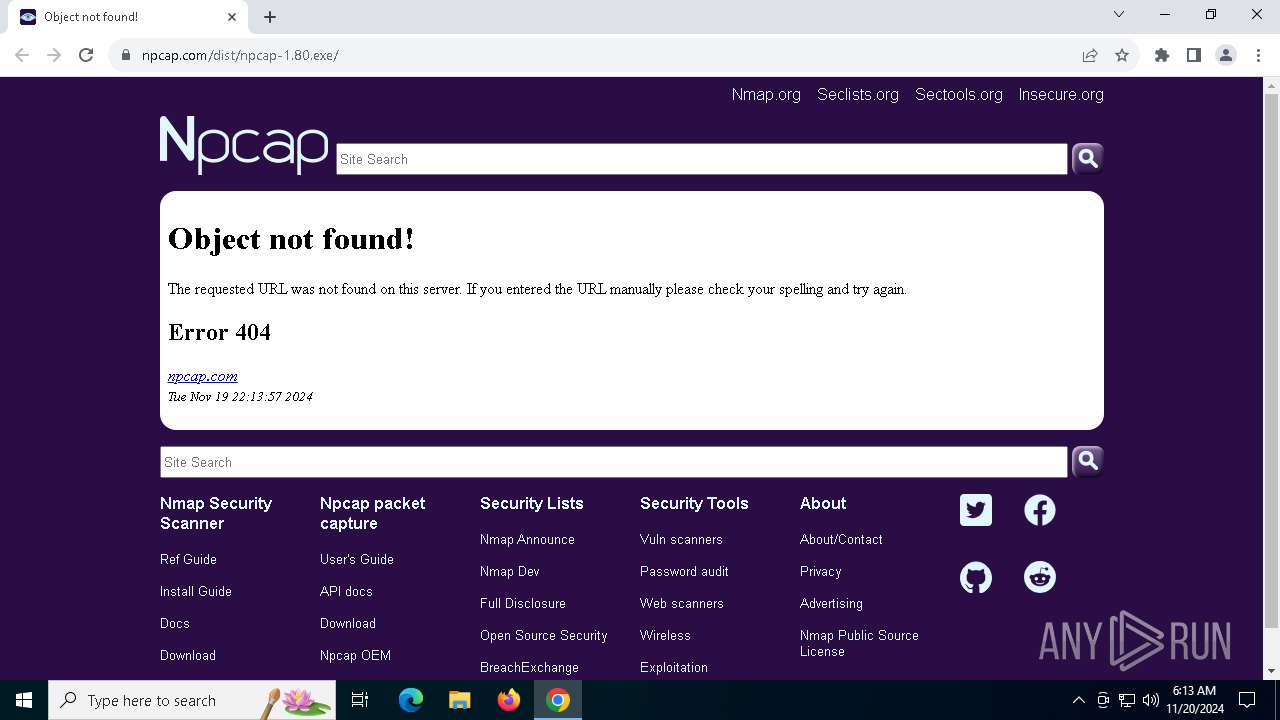
Task: Launch Firefox from taskbar
Action: 509,700
